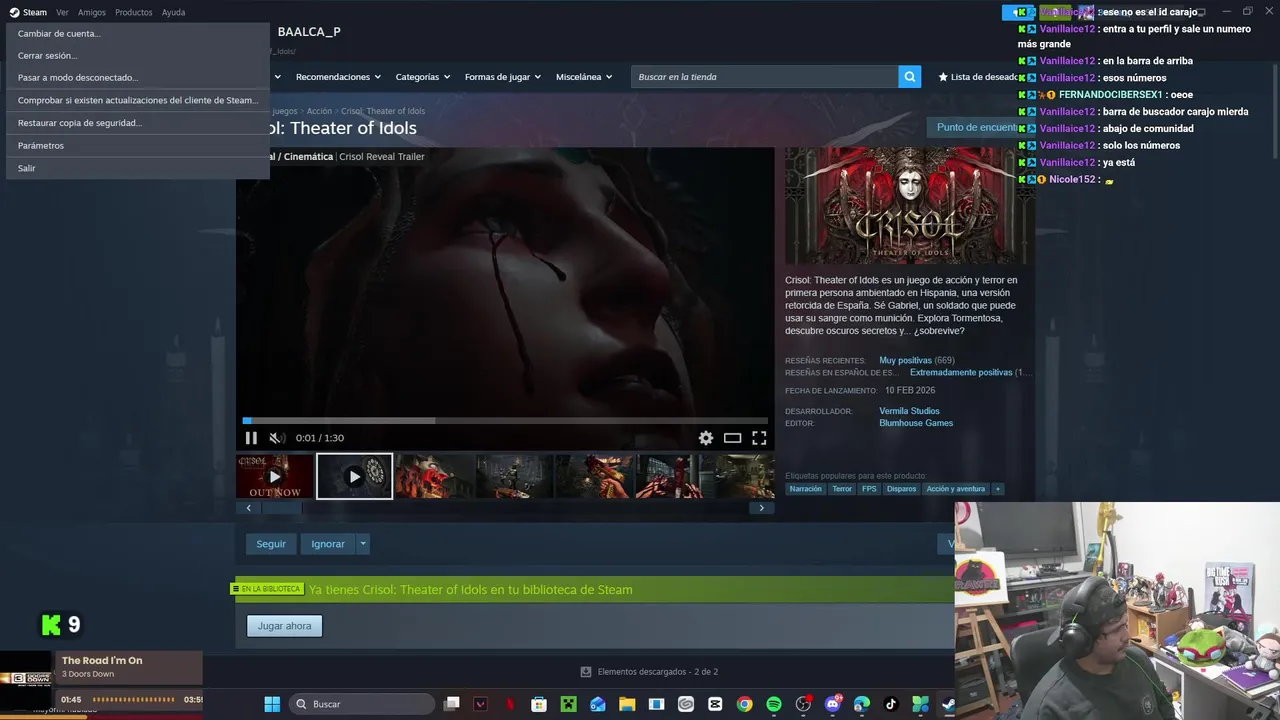Expand the Recomendaciones dropdown
The height and width of the screenshot is (720, 1280).
pyautogui.click(x=338, y=77)
